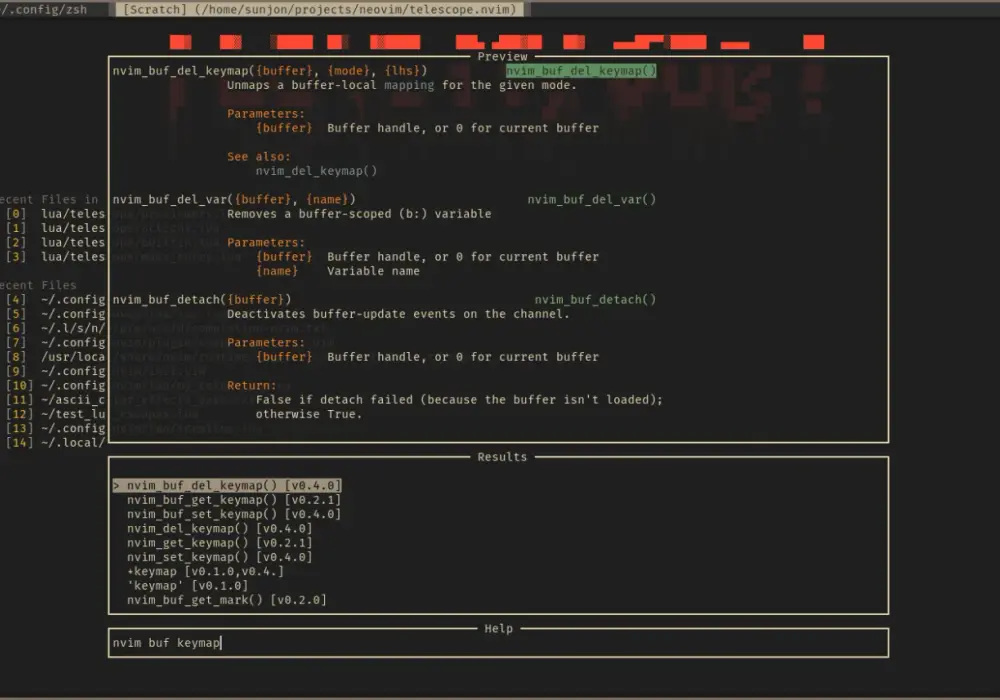Select the [Scratch] telescope.nvim tab
Viewport: 1000px width, 700px height.
point(320,10)
